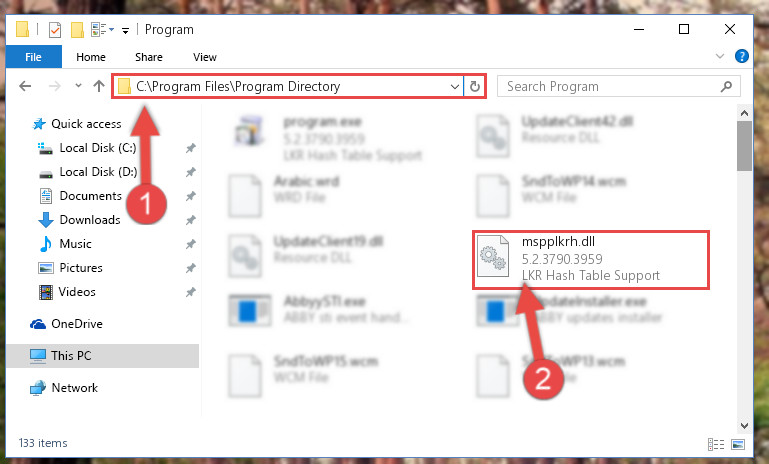Toggle pin next to Videos
Image resolution: width=769 pixels, height=464 pixels.
point(191,292)
